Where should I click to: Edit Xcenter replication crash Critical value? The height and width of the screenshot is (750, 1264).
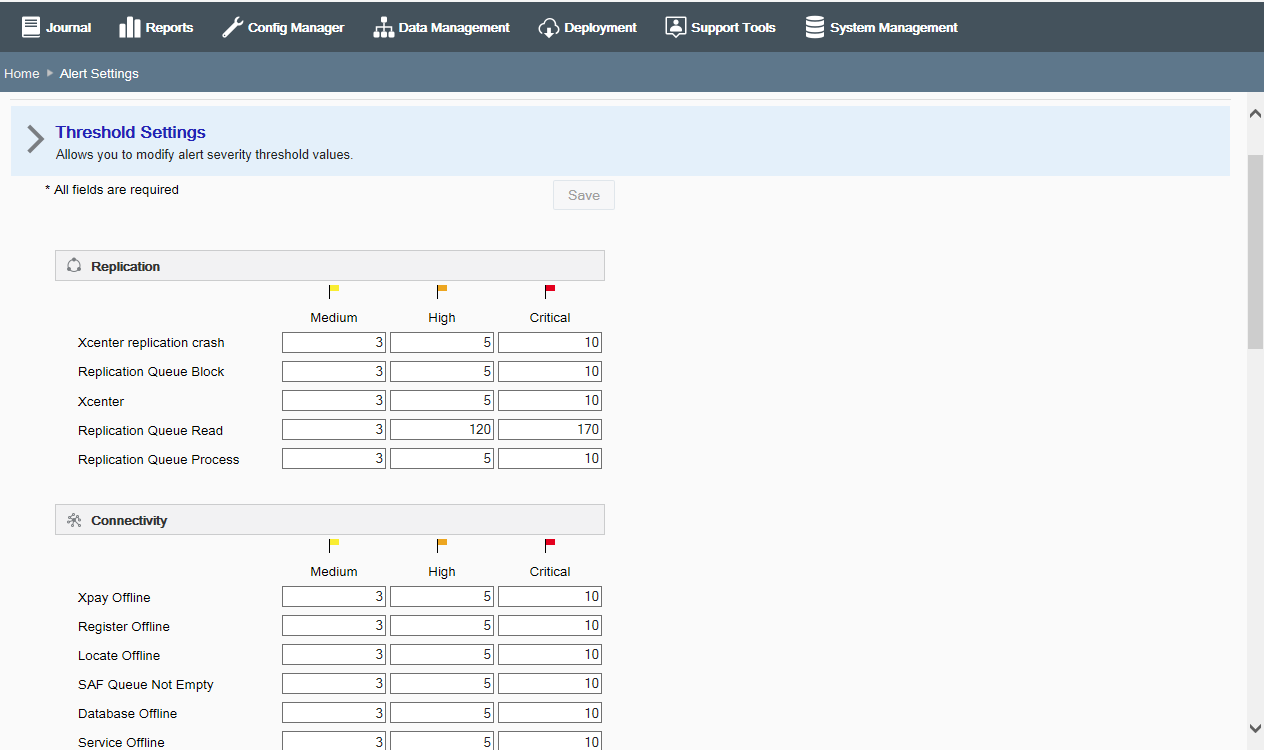click(550, 342)
